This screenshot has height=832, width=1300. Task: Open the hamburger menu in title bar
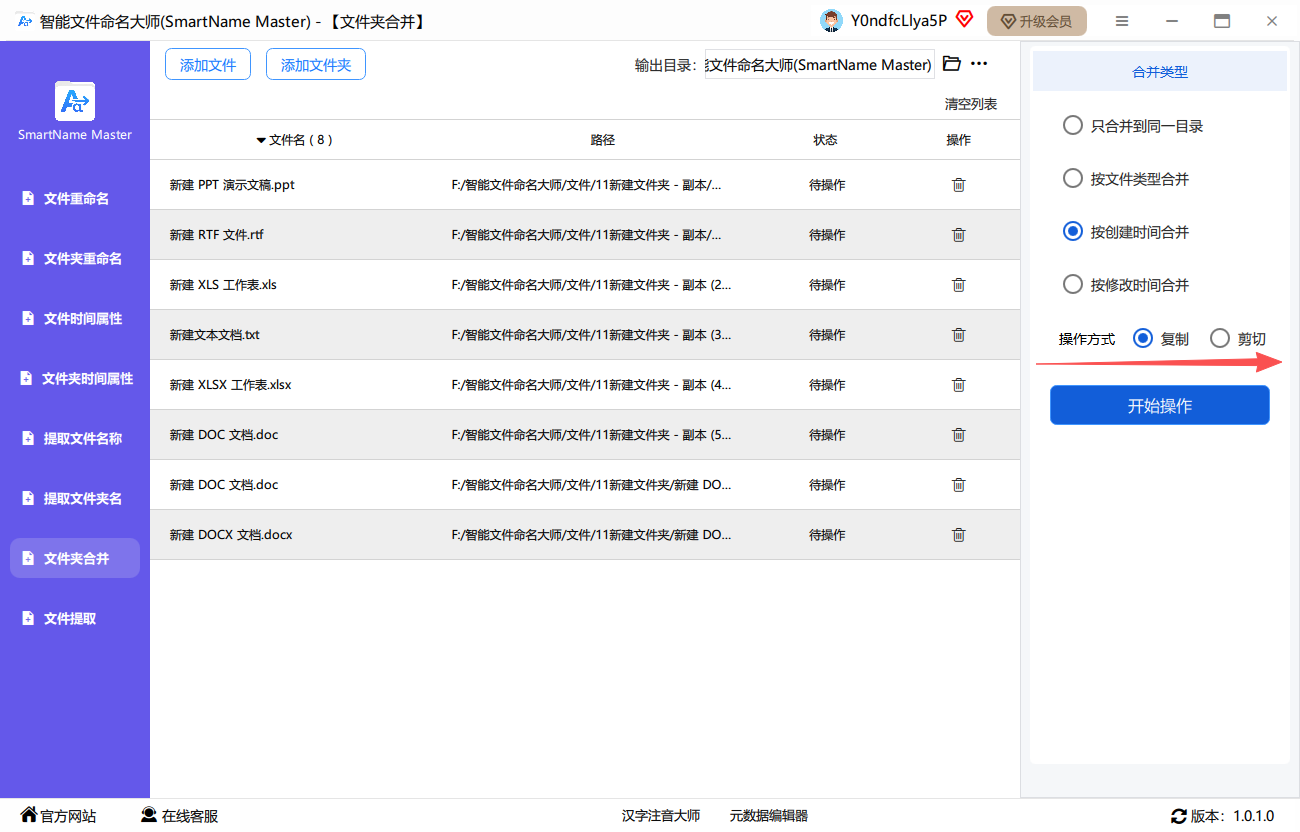tap(1122, 21)
